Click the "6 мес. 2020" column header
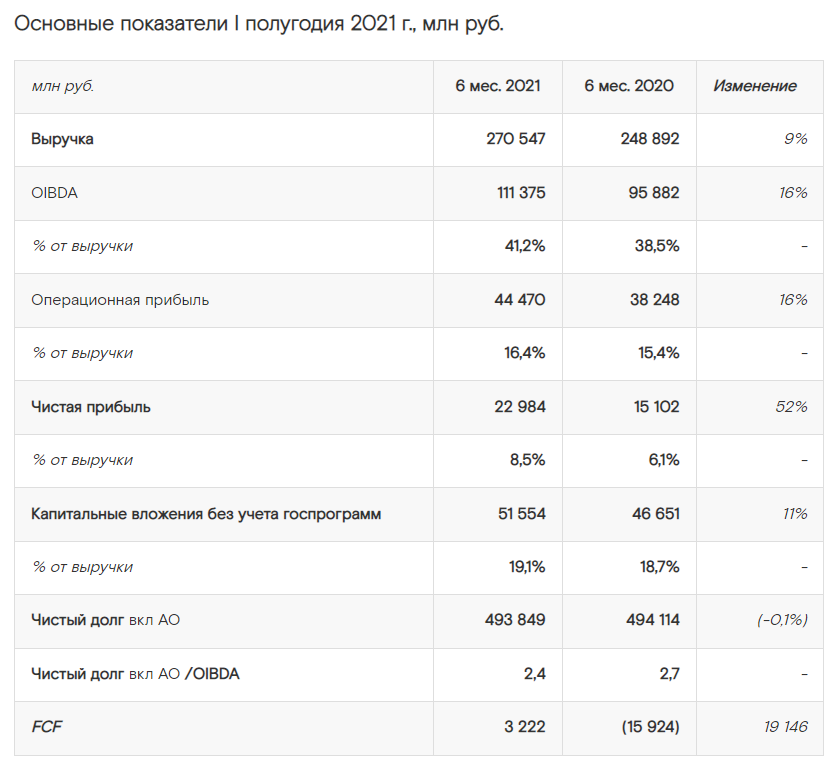Viewport: 830px width, 764px height. [x=629, y=86]
